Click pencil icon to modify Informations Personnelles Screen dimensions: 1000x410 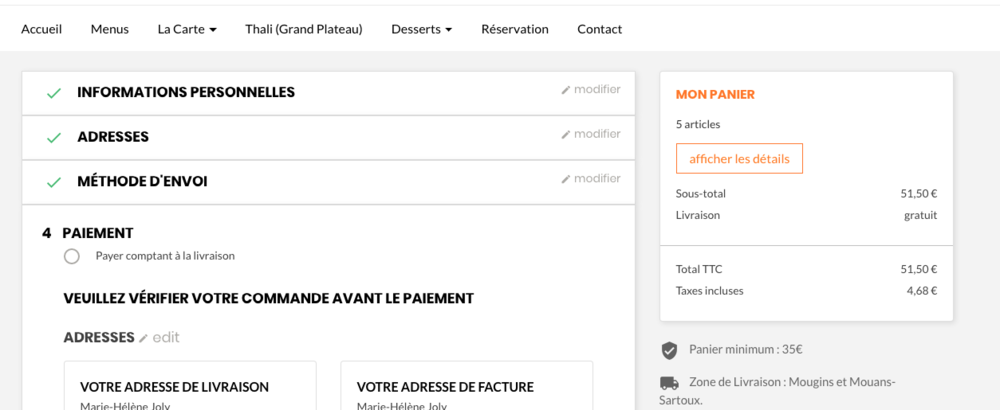566,90
